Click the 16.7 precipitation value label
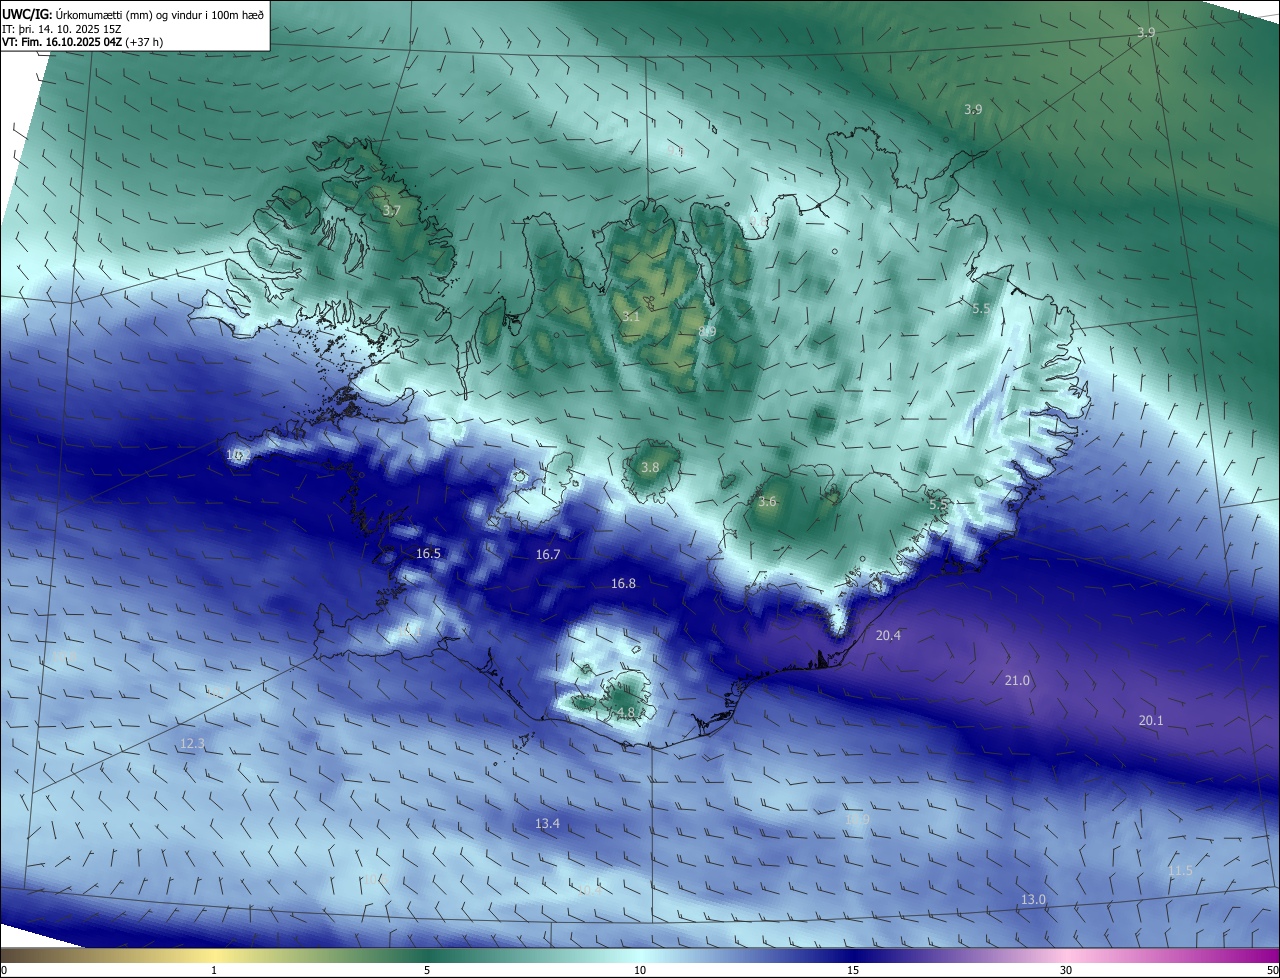 click(x=548, y=554)
